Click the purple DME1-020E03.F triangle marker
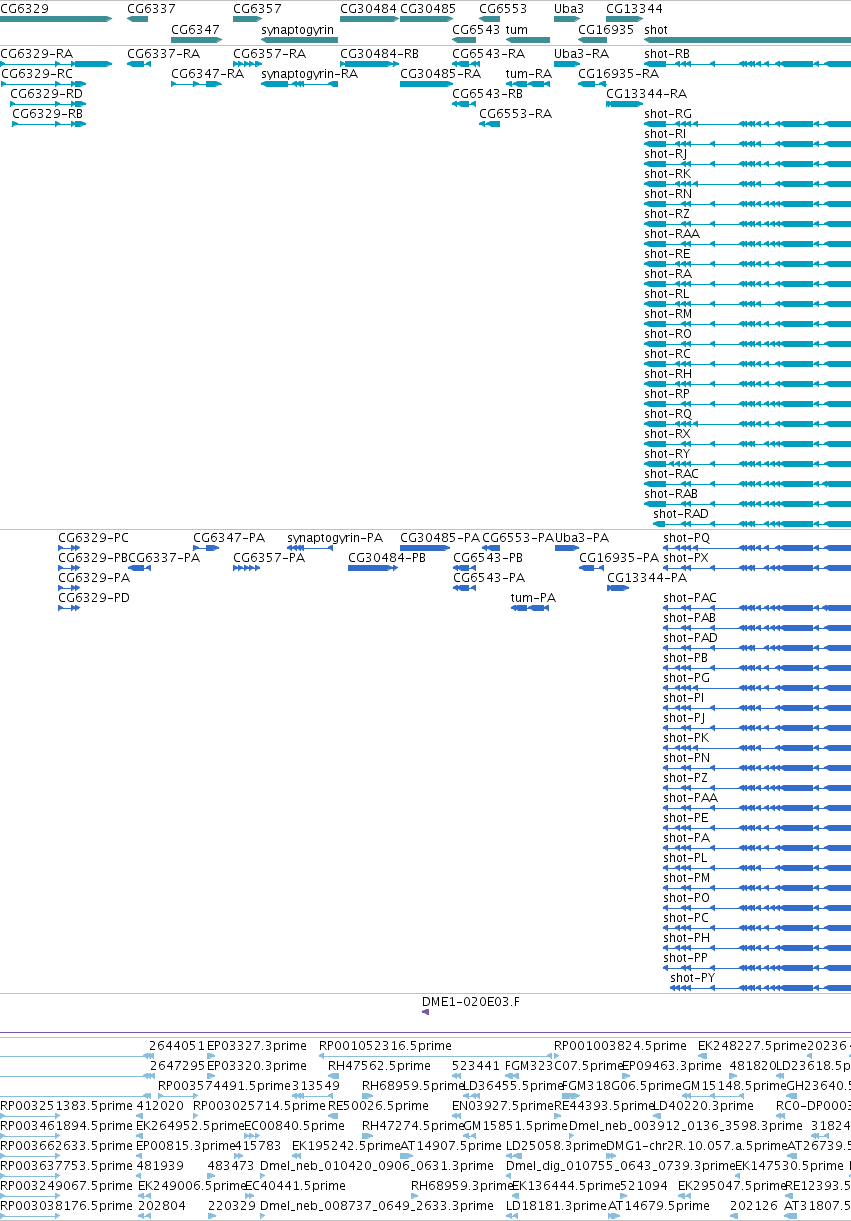 [425, 1012]
